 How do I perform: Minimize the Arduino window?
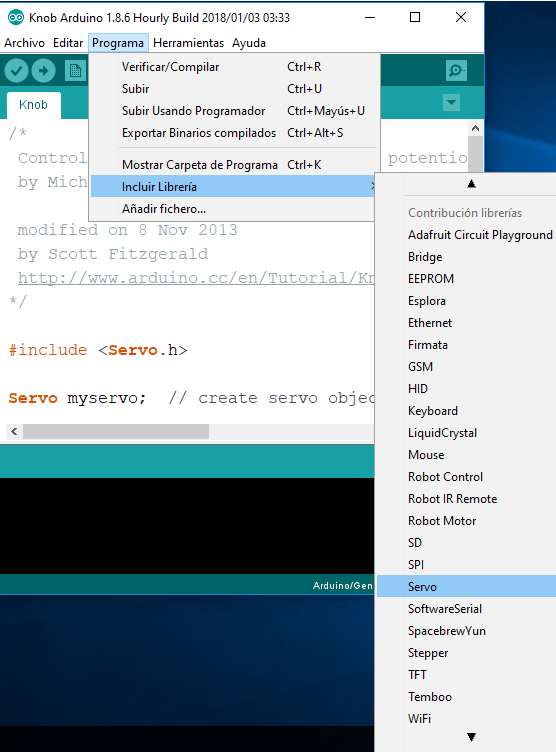pyautogui.click(x=370, y=18)
